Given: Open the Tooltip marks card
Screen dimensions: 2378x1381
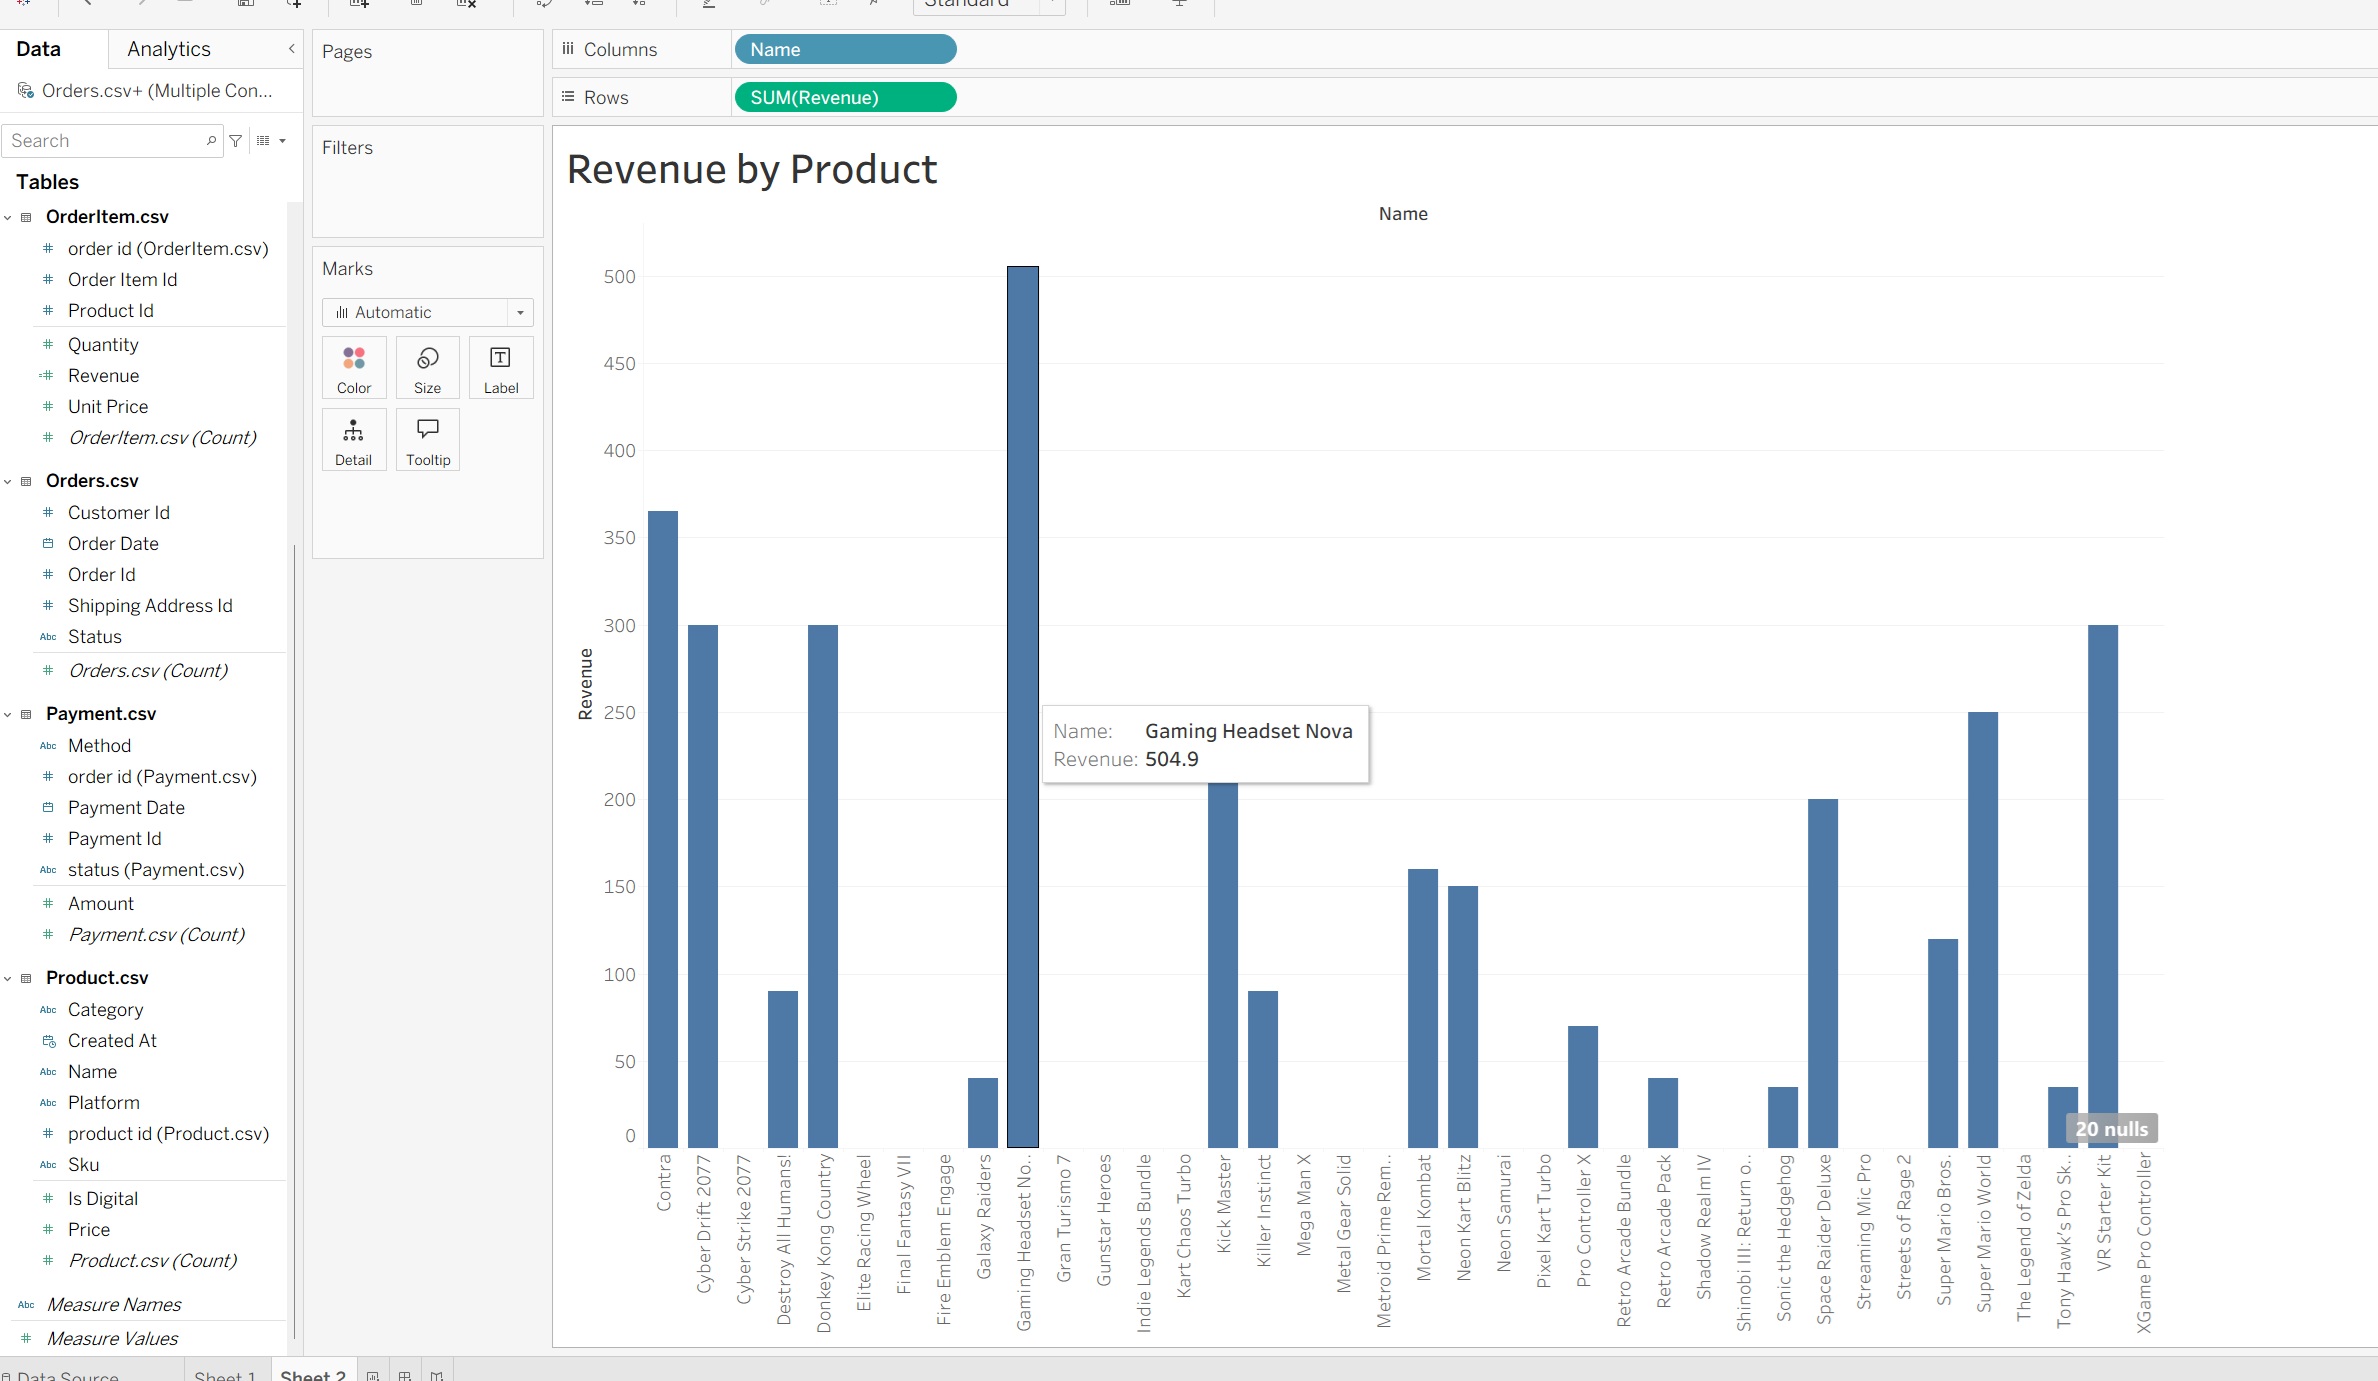Looking at the screenshot, I should pyautogui.click(x=427, y=439).
